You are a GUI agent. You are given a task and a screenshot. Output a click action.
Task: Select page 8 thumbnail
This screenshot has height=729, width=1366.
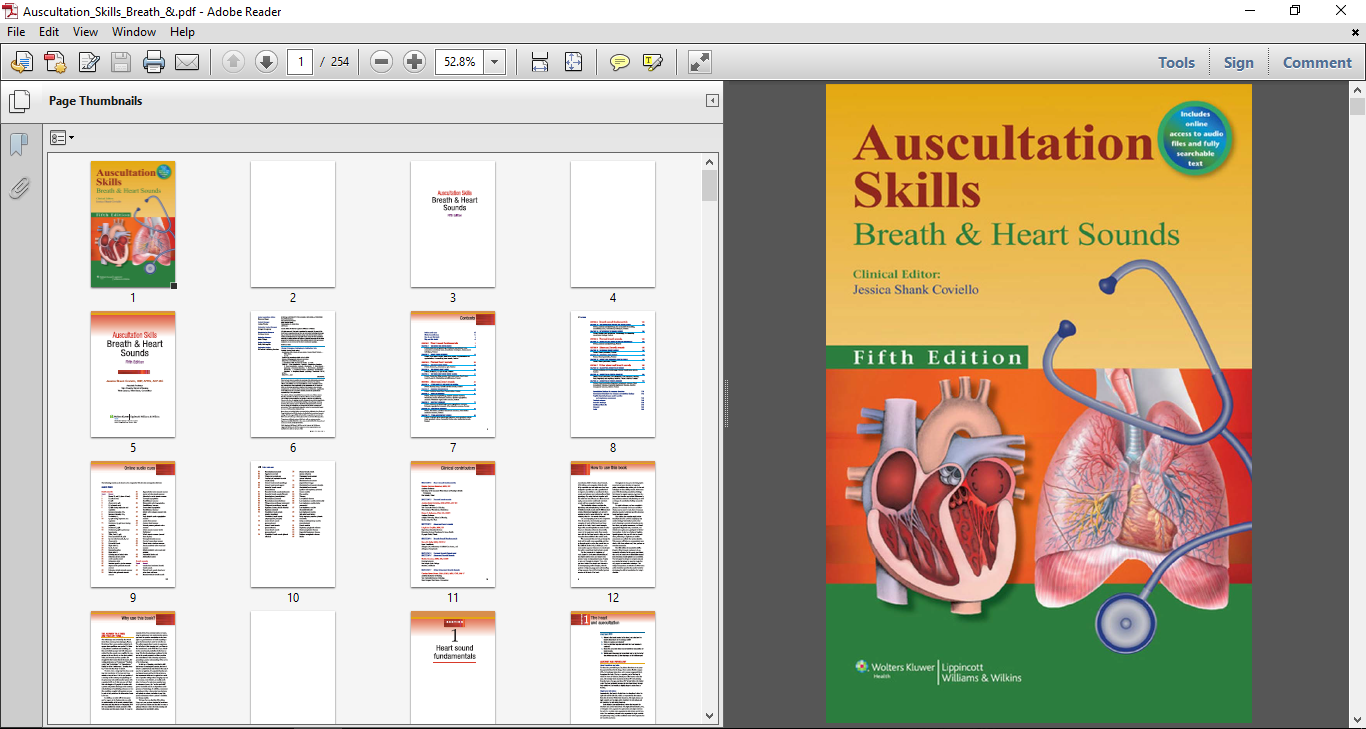coord(613,374)
